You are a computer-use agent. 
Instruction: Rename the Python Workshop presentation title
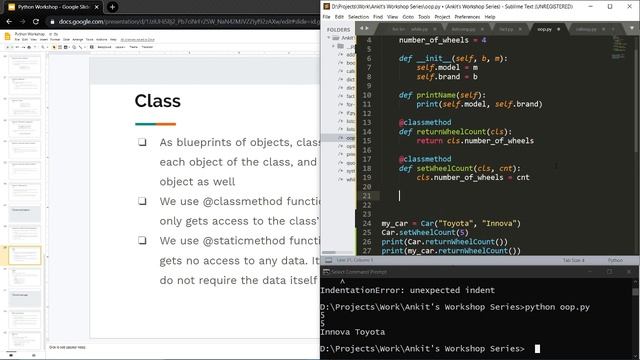coord(29,34)
